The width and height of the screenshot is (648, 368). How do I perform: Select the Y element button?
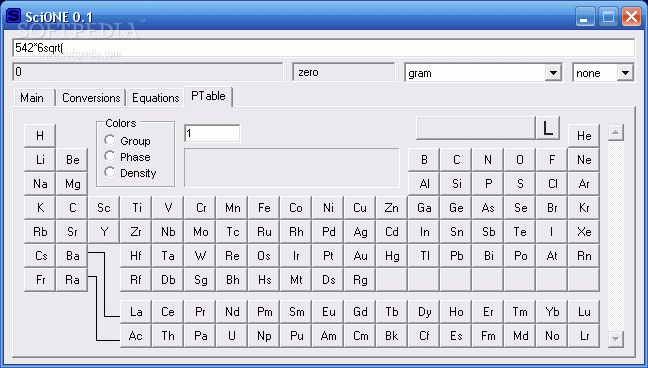point(104,232)
